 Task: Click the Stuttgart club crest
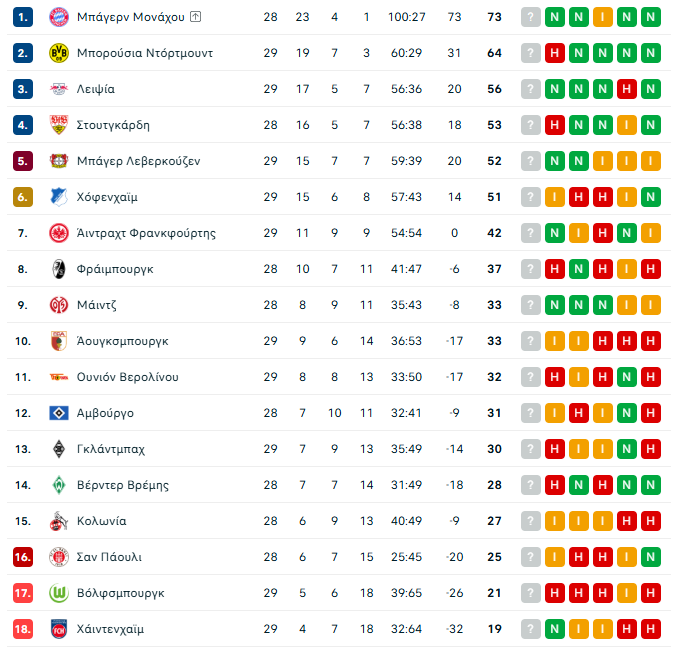(58, 125)
